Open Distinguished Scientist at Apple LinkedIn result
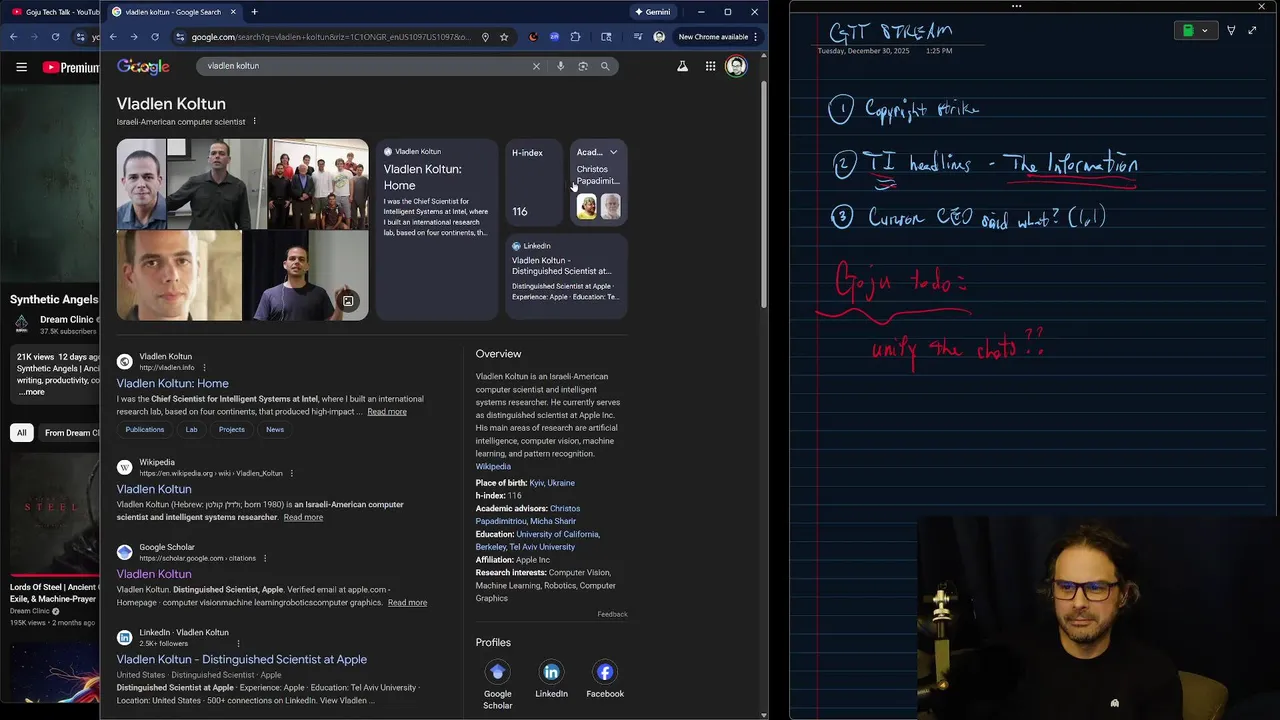This screenshot has height=720, width=1280. tap(242, 660)
